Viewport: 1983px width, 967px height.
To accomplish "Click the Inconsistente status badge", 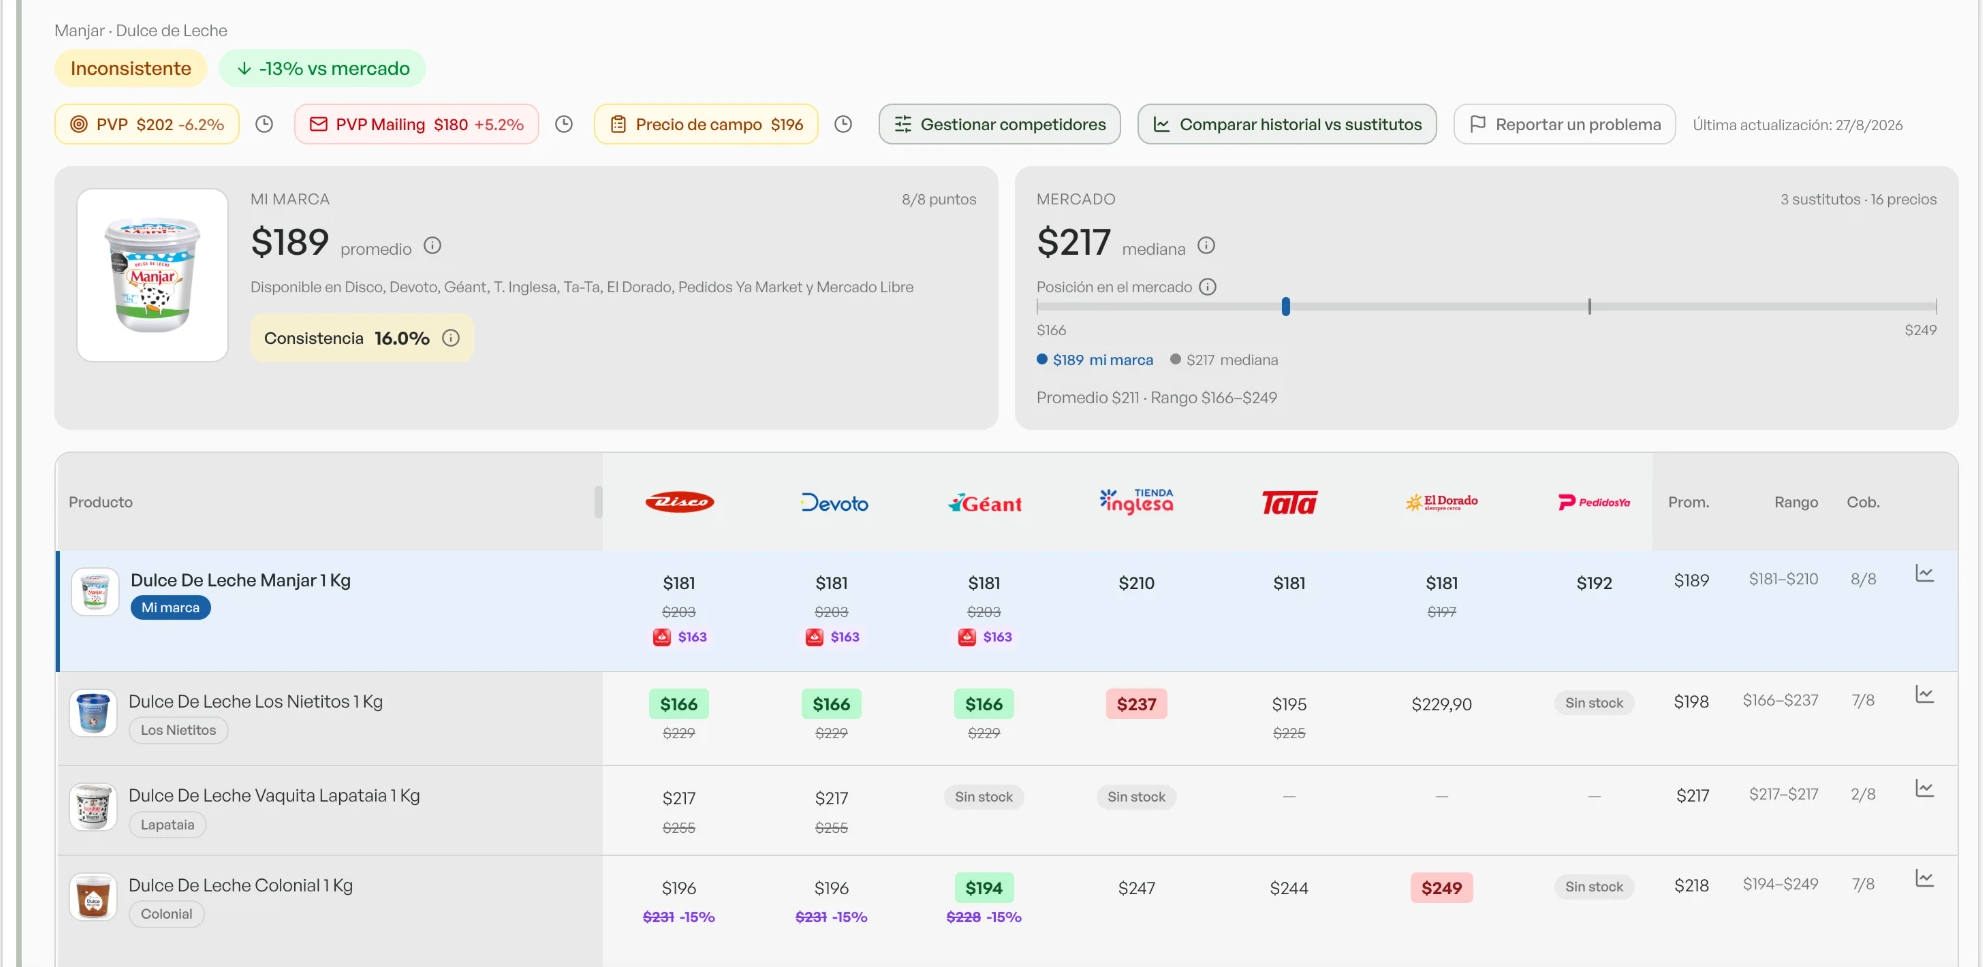I will 131,68.
